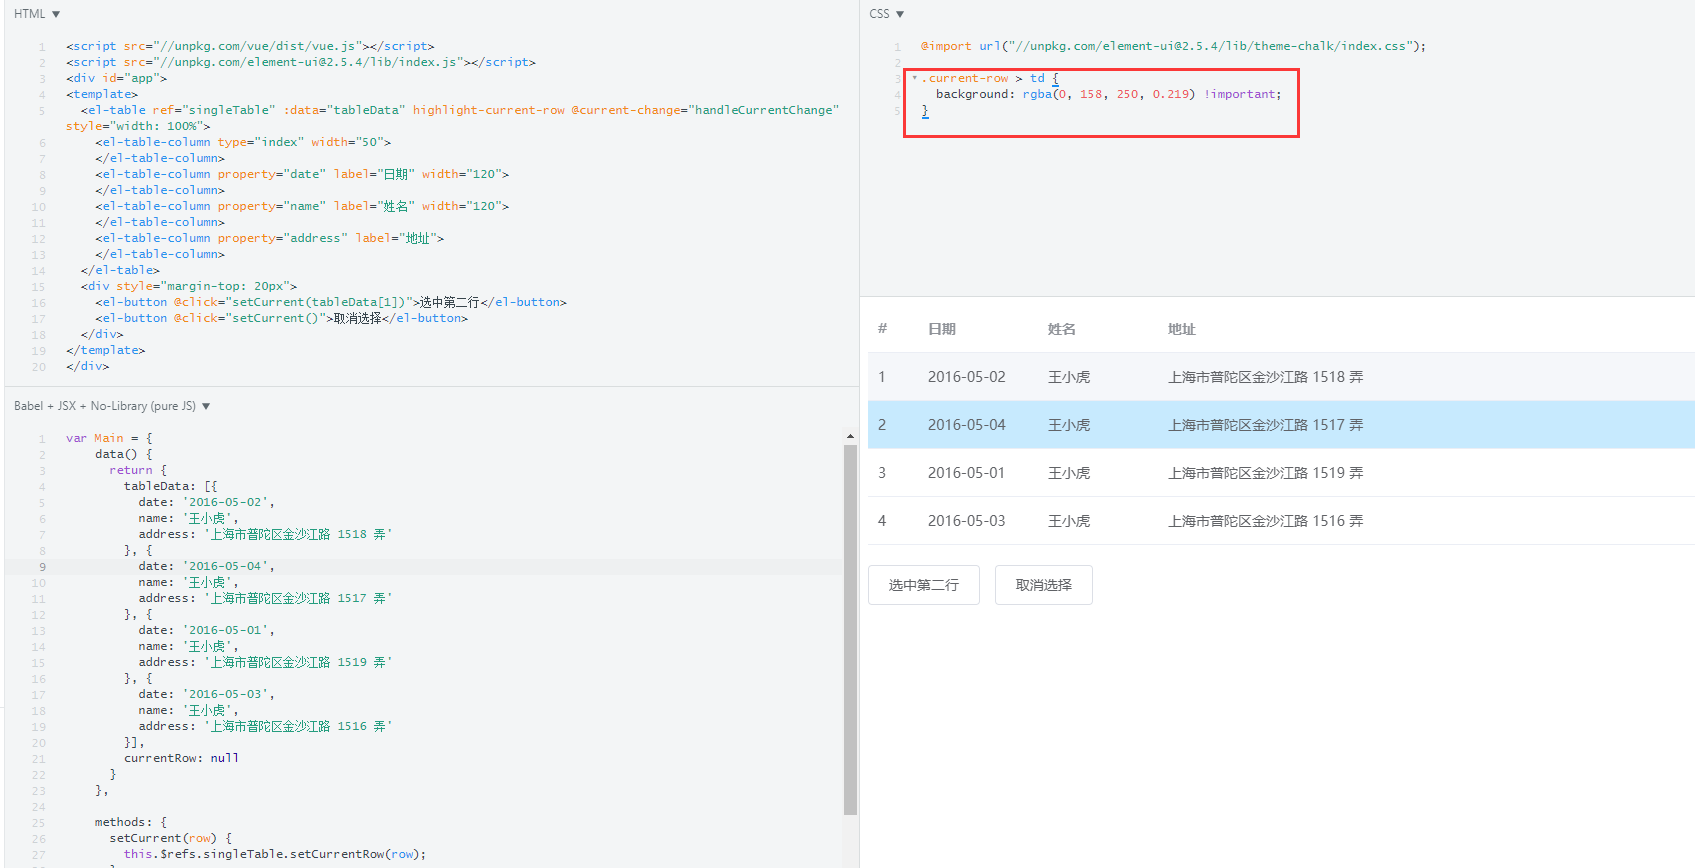Click the address cell ending in 1519 弄

click(1265, 473)
